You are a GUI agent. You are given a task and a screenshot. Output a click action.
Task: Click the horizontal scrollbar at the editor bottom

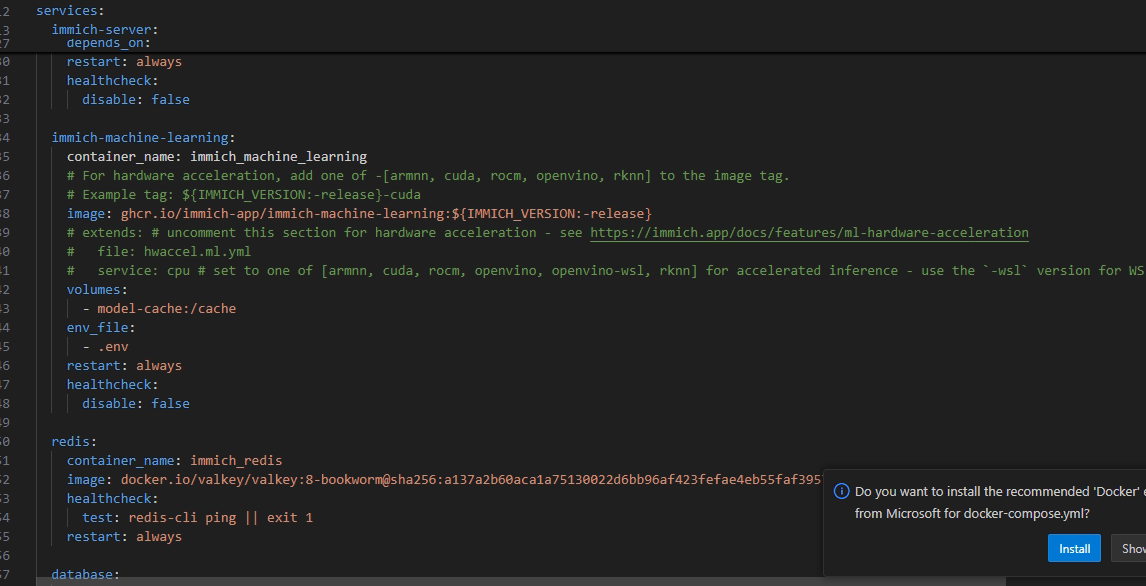click(500, 581)
